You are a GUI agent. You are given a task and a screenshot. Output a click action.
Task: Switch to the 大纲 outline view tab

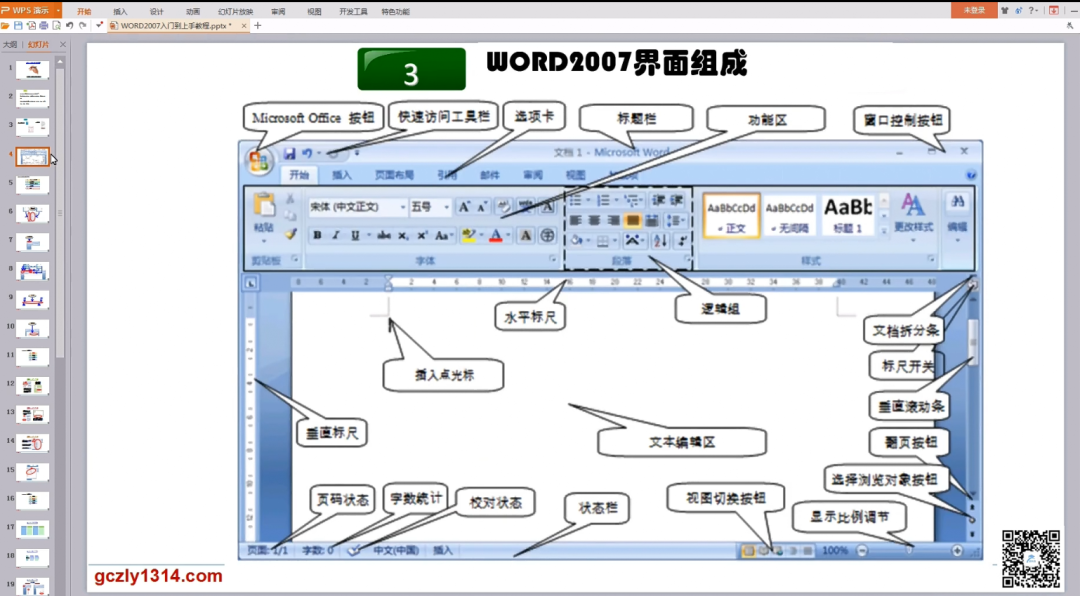pyautogui.click(x=10, y=45)
